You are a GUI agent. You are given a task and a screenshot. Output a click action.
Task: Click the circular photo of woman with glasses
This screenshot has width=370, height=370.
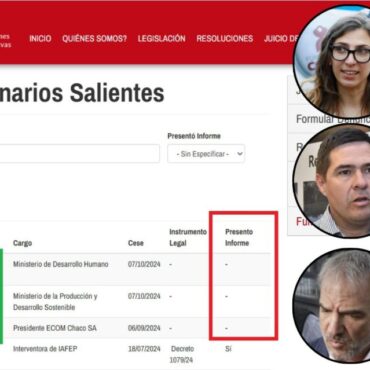pos(333,62)
